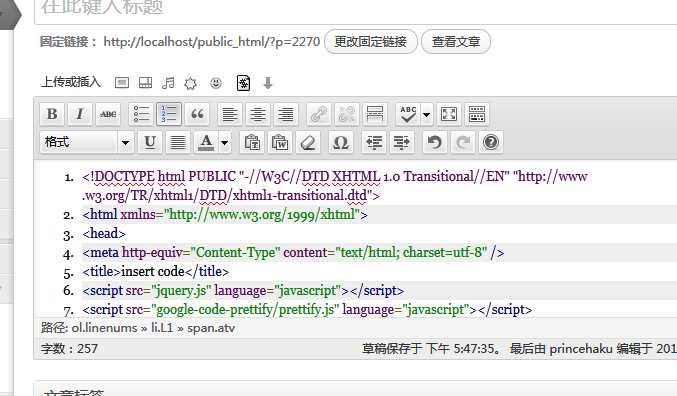677x396 pixels.
Task: Add a video via upload icon
Action: click(145, 82)
